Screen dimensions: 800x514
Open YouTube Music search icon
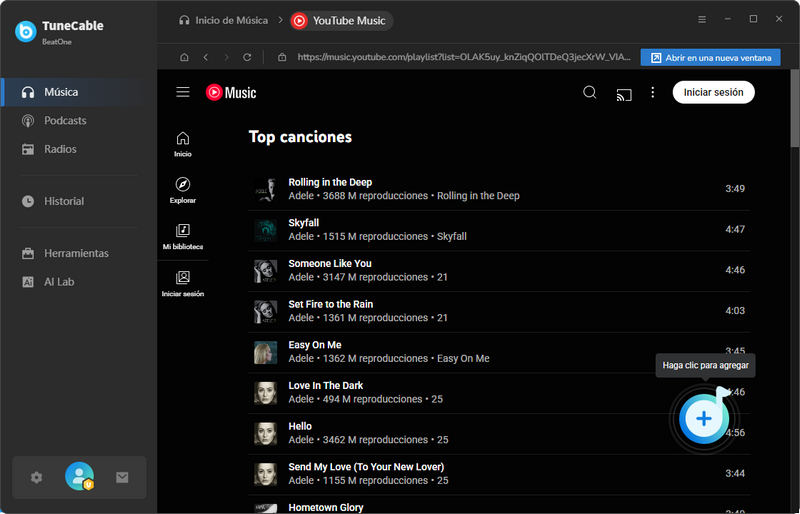point(590,92)
